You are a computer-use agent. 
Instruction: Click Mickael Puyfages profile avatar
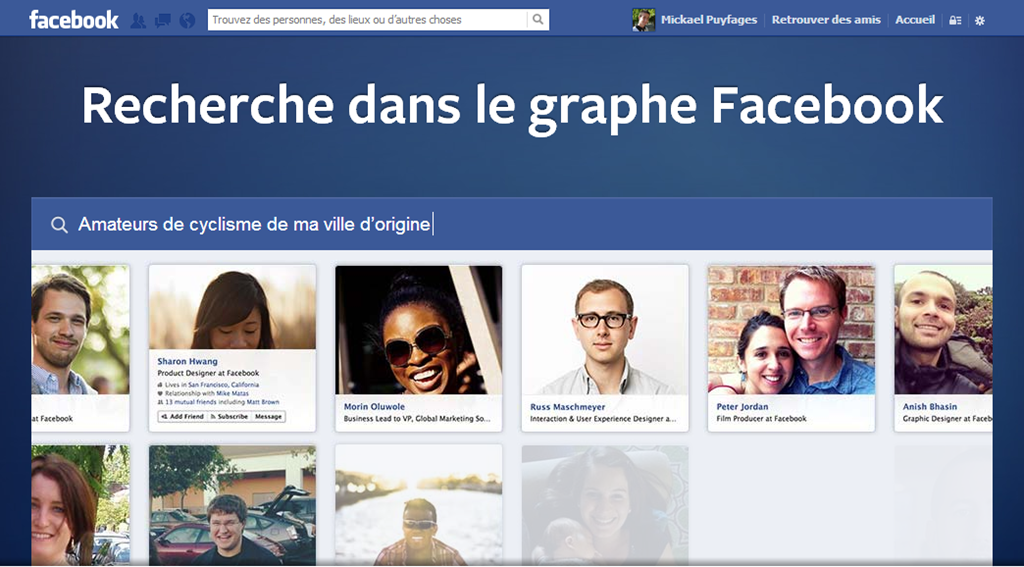643,20
